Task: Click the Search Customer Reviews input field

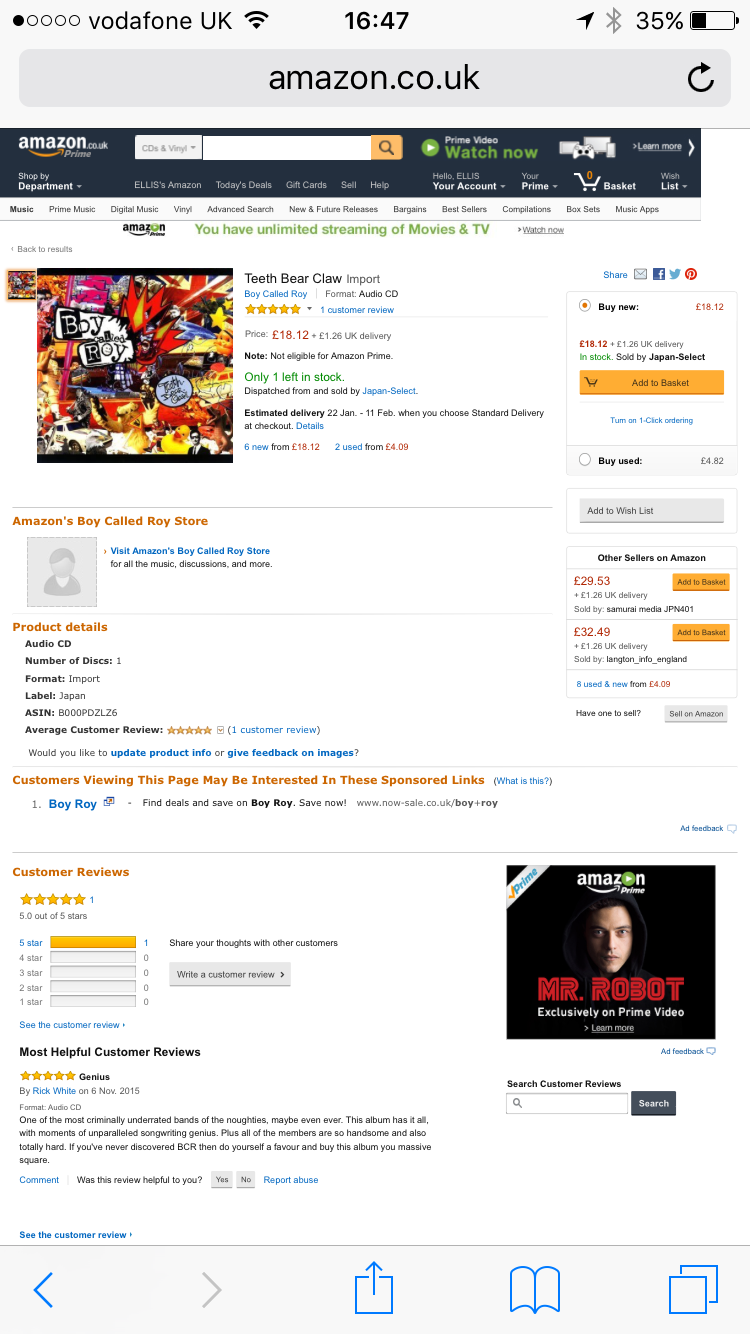Action: coord(567,1103)
